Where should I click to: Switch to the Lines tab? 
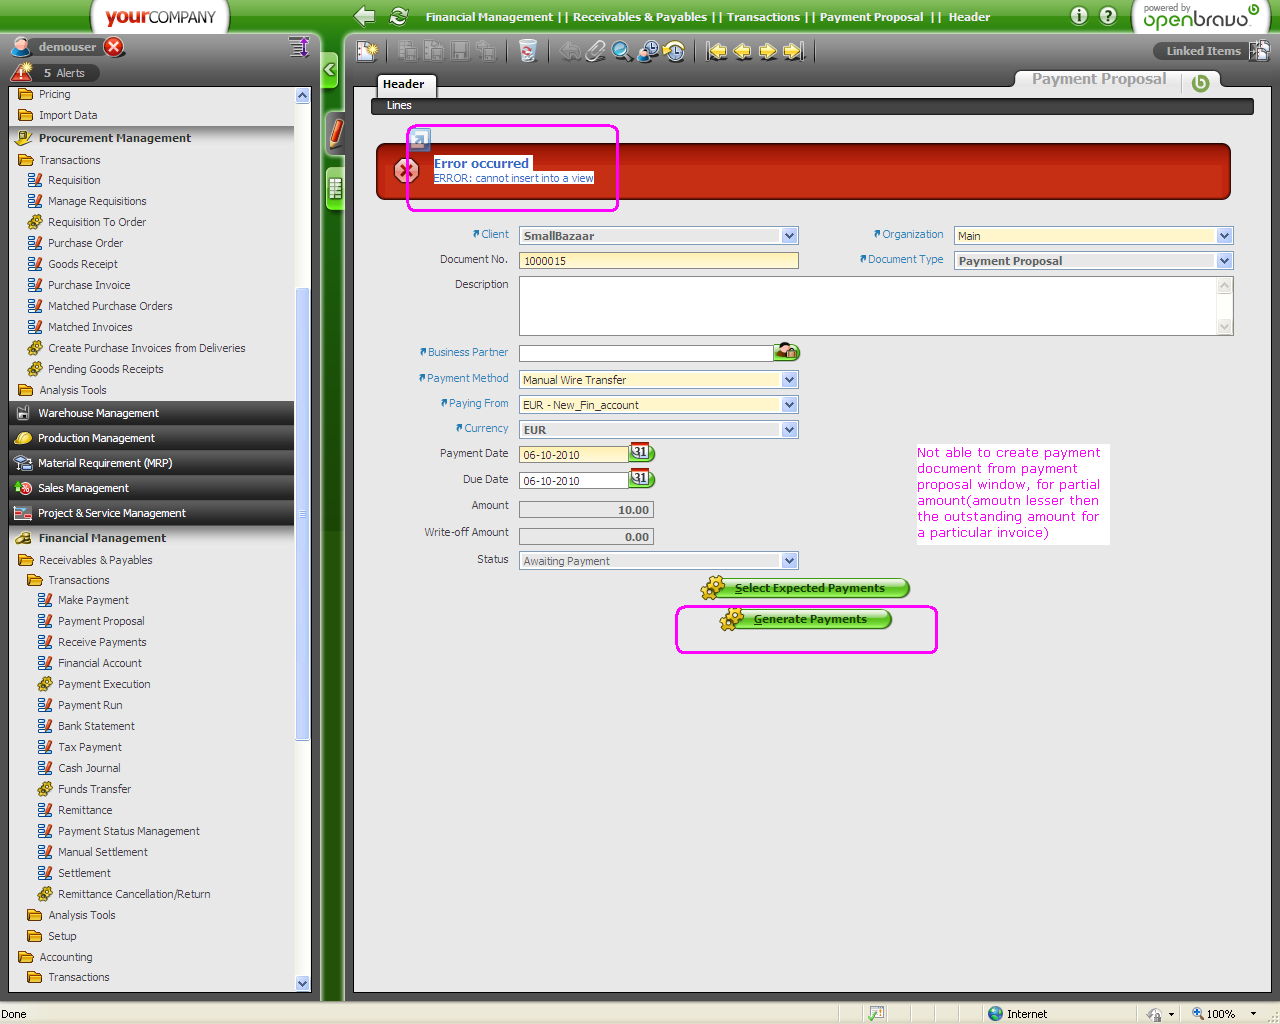pos(399,105)
